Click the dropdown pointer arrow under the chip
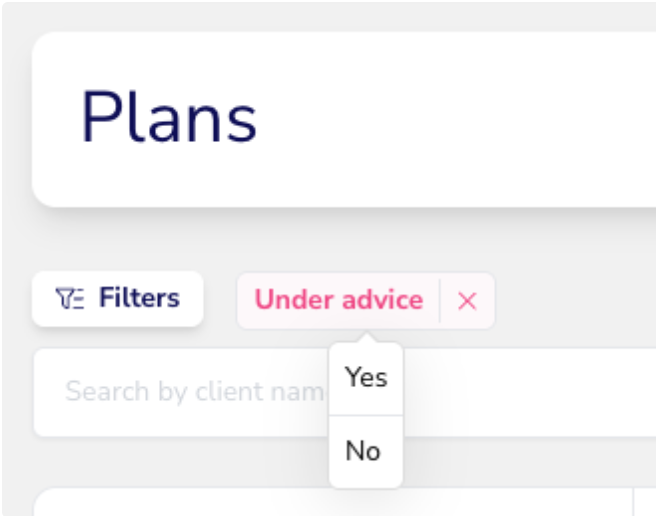 point(367,337)
